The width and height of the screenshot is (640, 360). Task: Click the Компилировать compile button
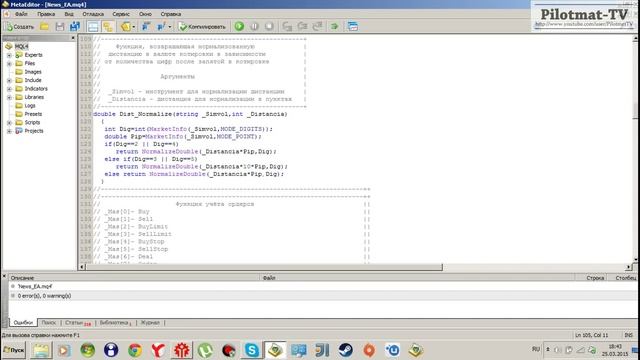[202, 27]
